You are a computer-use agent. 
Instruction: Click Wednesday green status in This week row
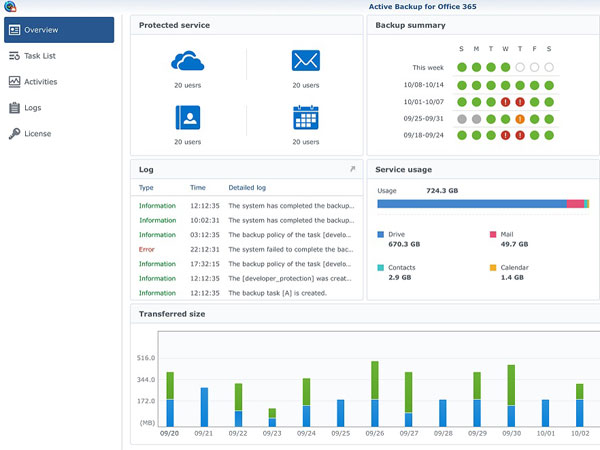click(505, 67)
